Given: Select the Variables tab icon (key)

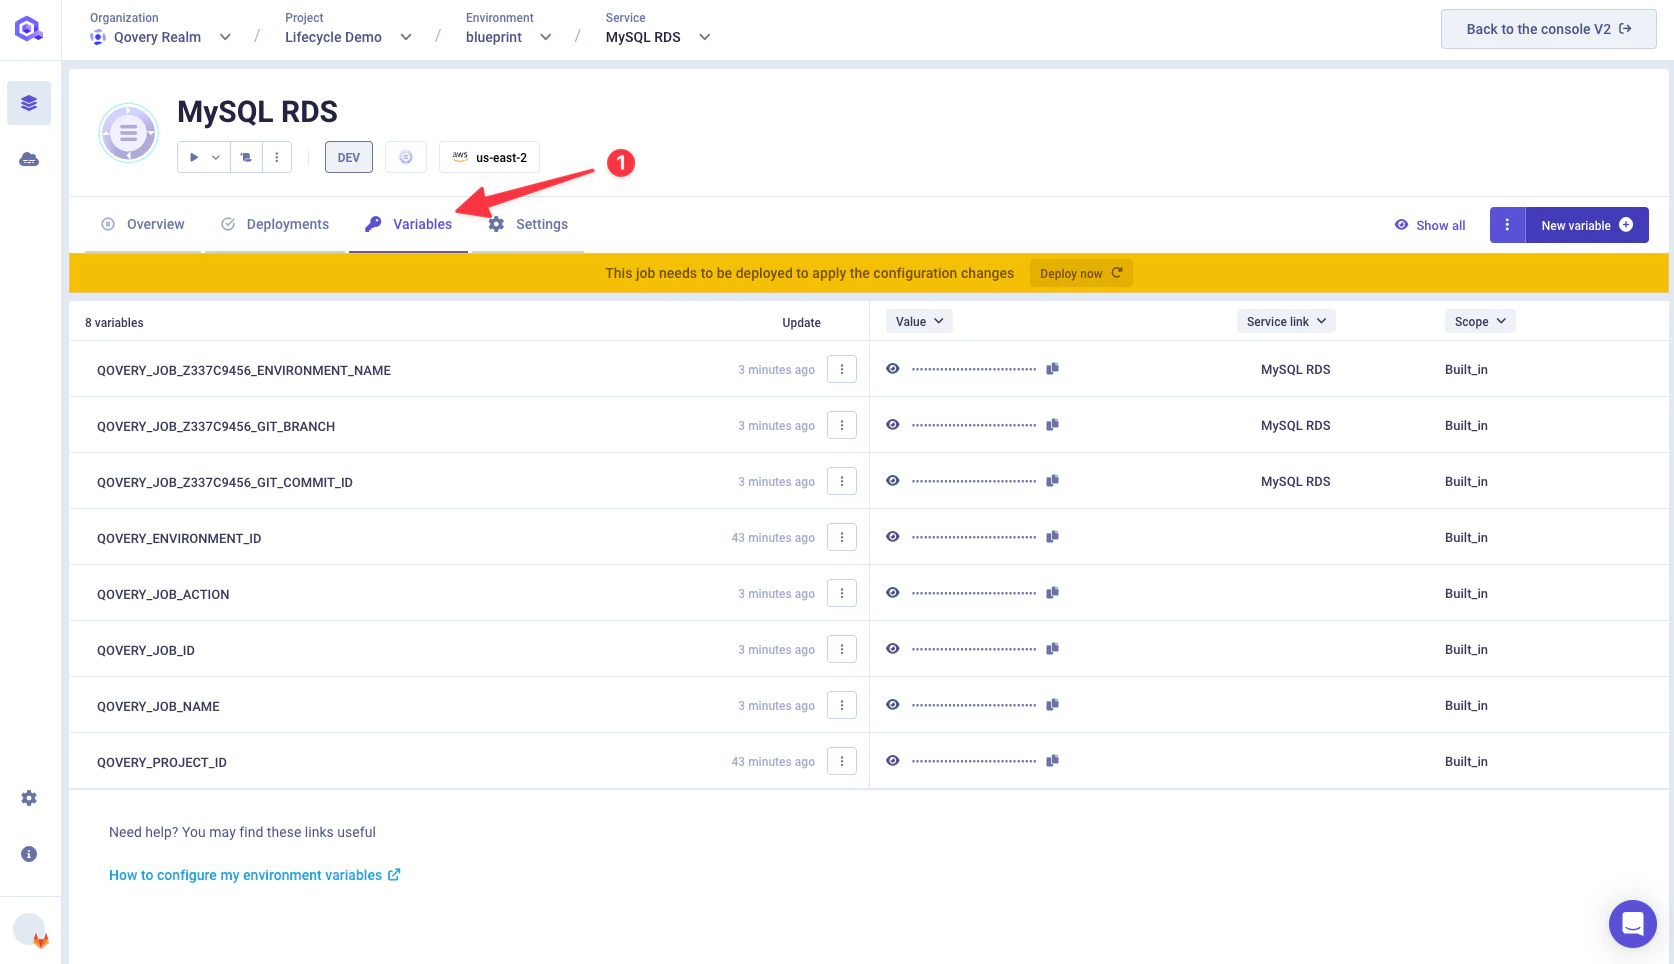Looking at the screenshot, I should coord(373,224).
